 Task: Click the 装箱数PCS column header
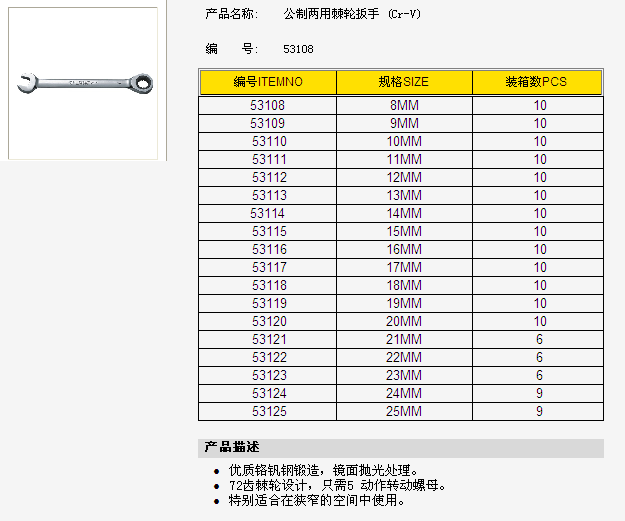click(539, 82)
